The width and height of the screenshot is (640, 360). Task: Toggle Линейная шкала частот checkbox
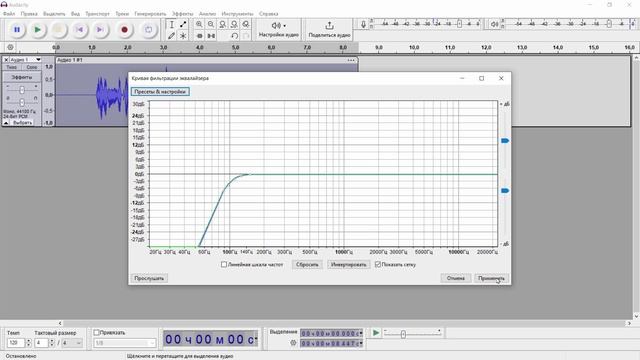pos(224,264)
